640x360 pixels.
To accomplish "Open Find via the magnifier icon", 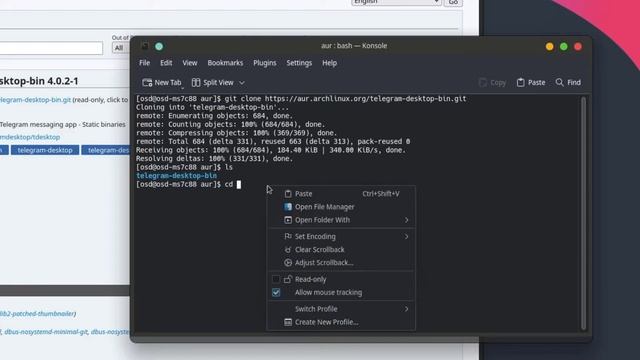I will coord(559,83).
